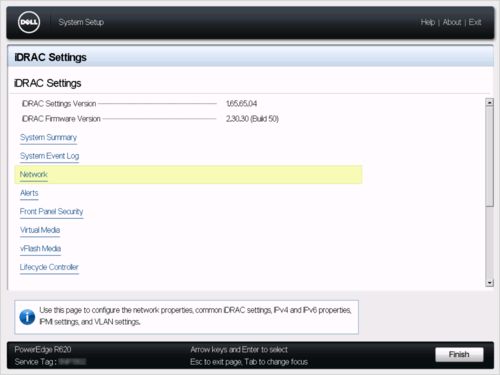The width and height of the screenshot is (500, 375).
Task: Open the Help menu item
Action: 428,22
